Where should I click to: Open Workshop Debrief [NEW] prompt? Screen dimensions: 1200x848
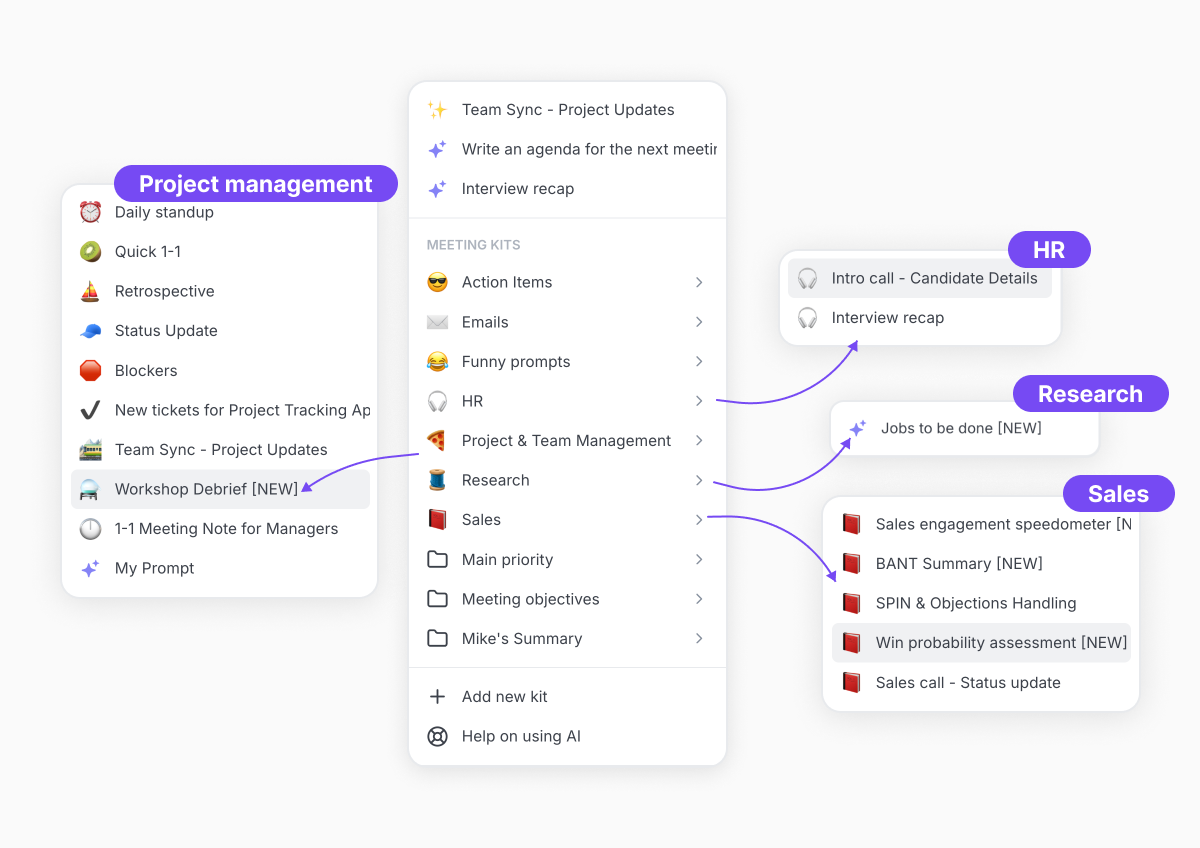206,489
